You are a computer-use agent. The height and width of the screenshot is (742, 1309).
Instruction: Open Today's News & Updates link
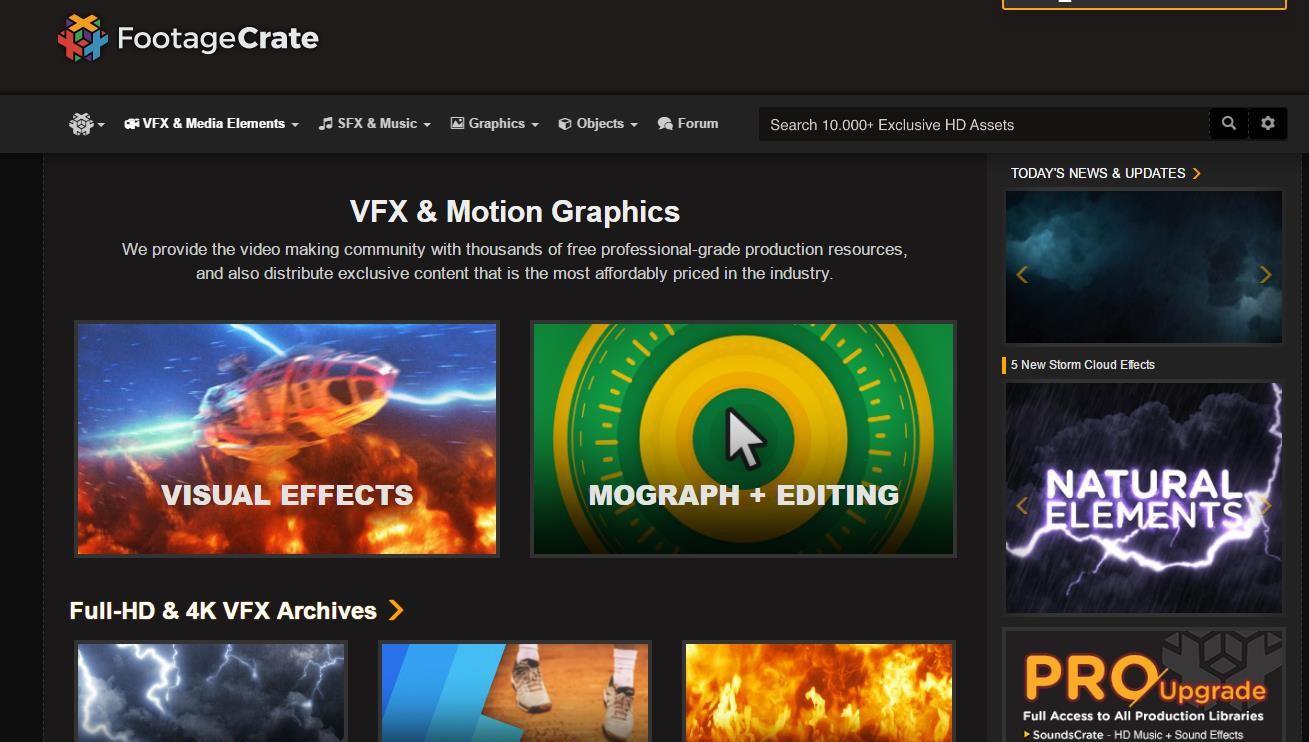coord(1098,173)
